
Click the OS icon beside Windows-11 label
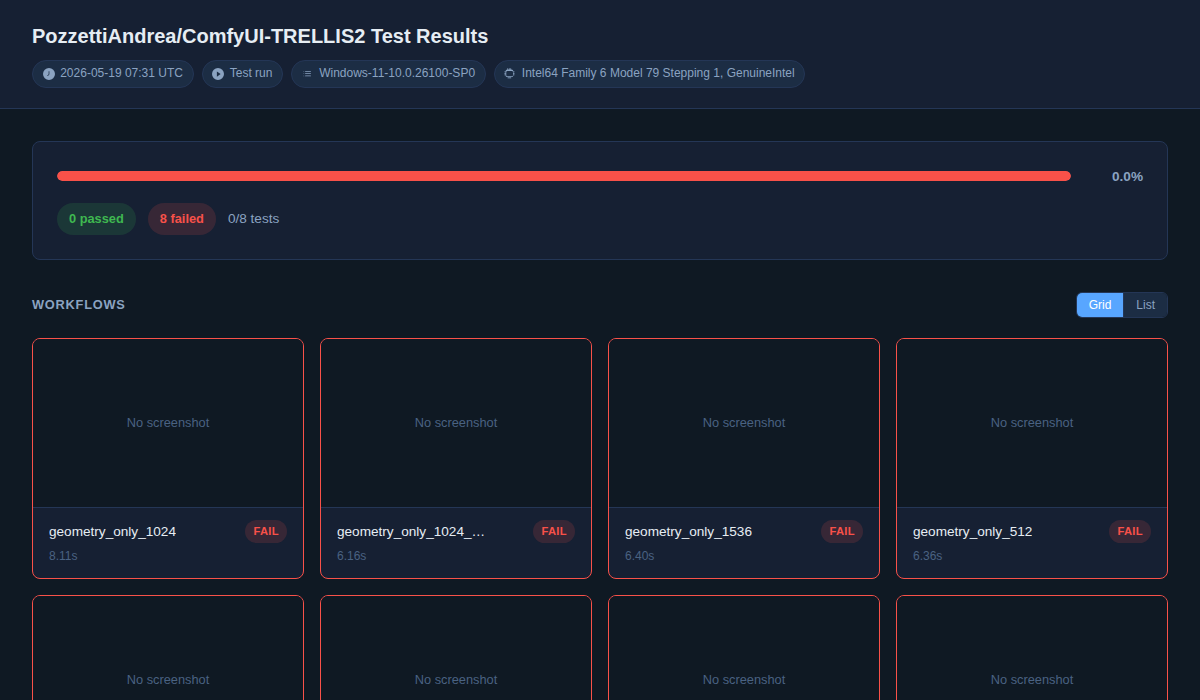pos(308,74)
